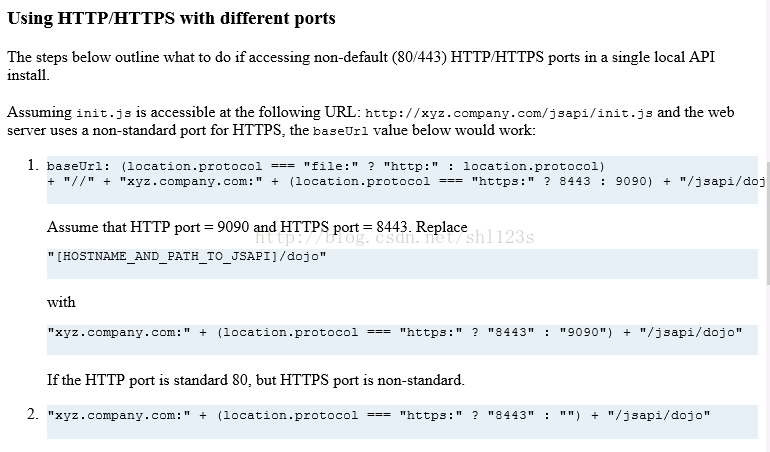This screenshot has height=452, width=770.
Task: Click the inline "baseUrl" code word in paragraph
Action: point(340,132)
